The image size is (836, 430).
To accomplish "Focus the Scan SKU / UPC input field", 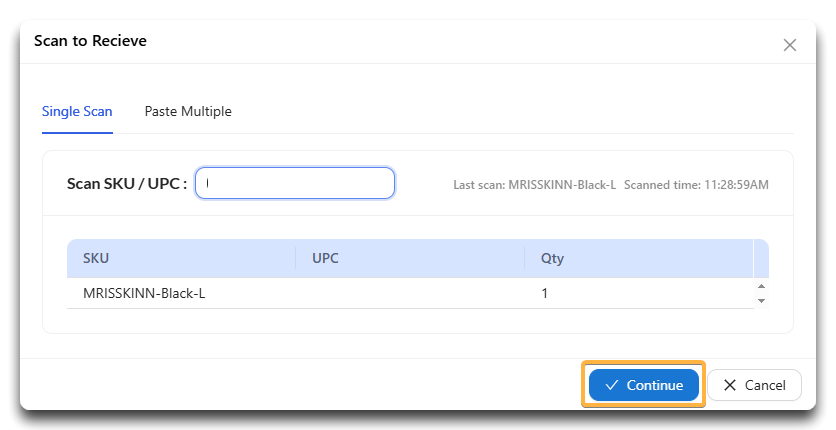I will 295,183.
